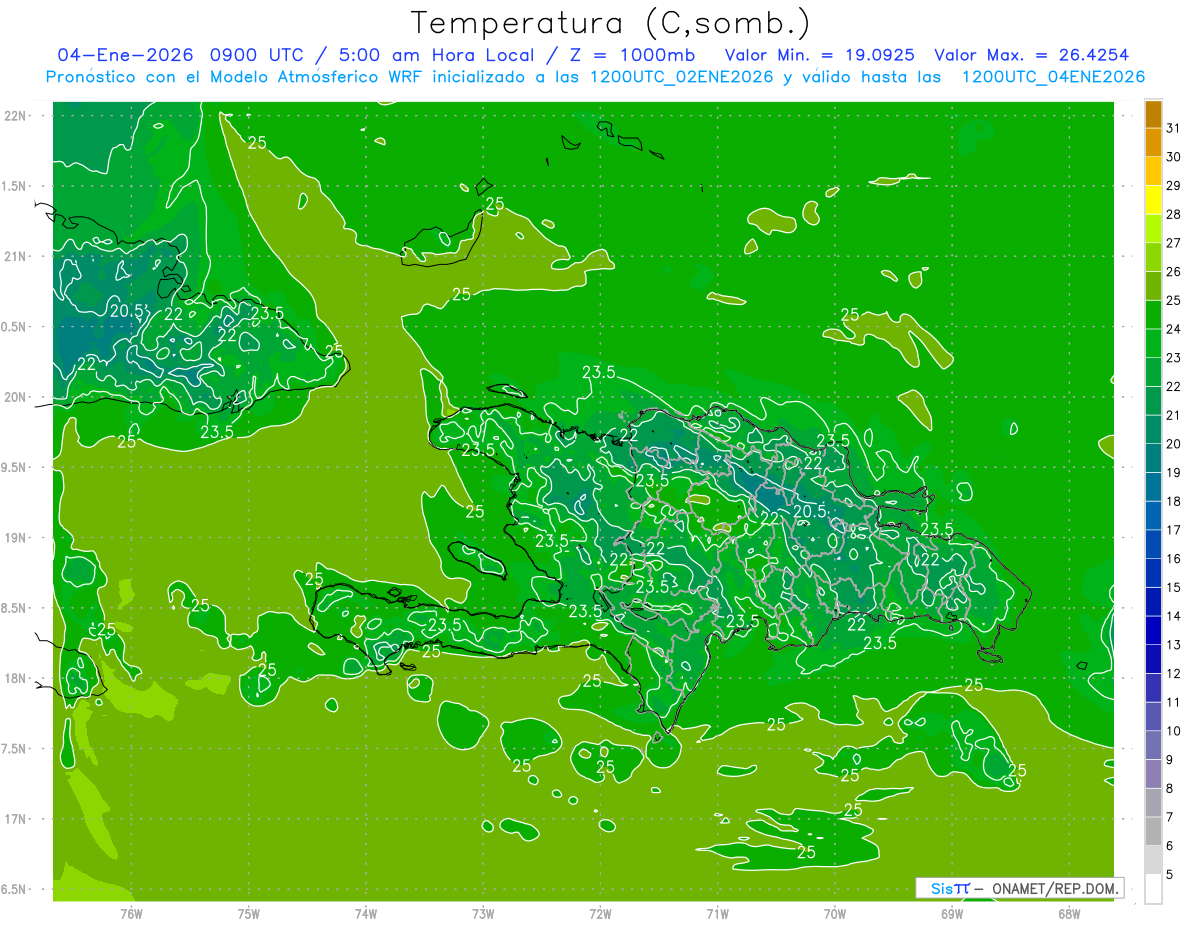Click the 20N latitude axis label
1200x927 pixels.
pos(16,397)
